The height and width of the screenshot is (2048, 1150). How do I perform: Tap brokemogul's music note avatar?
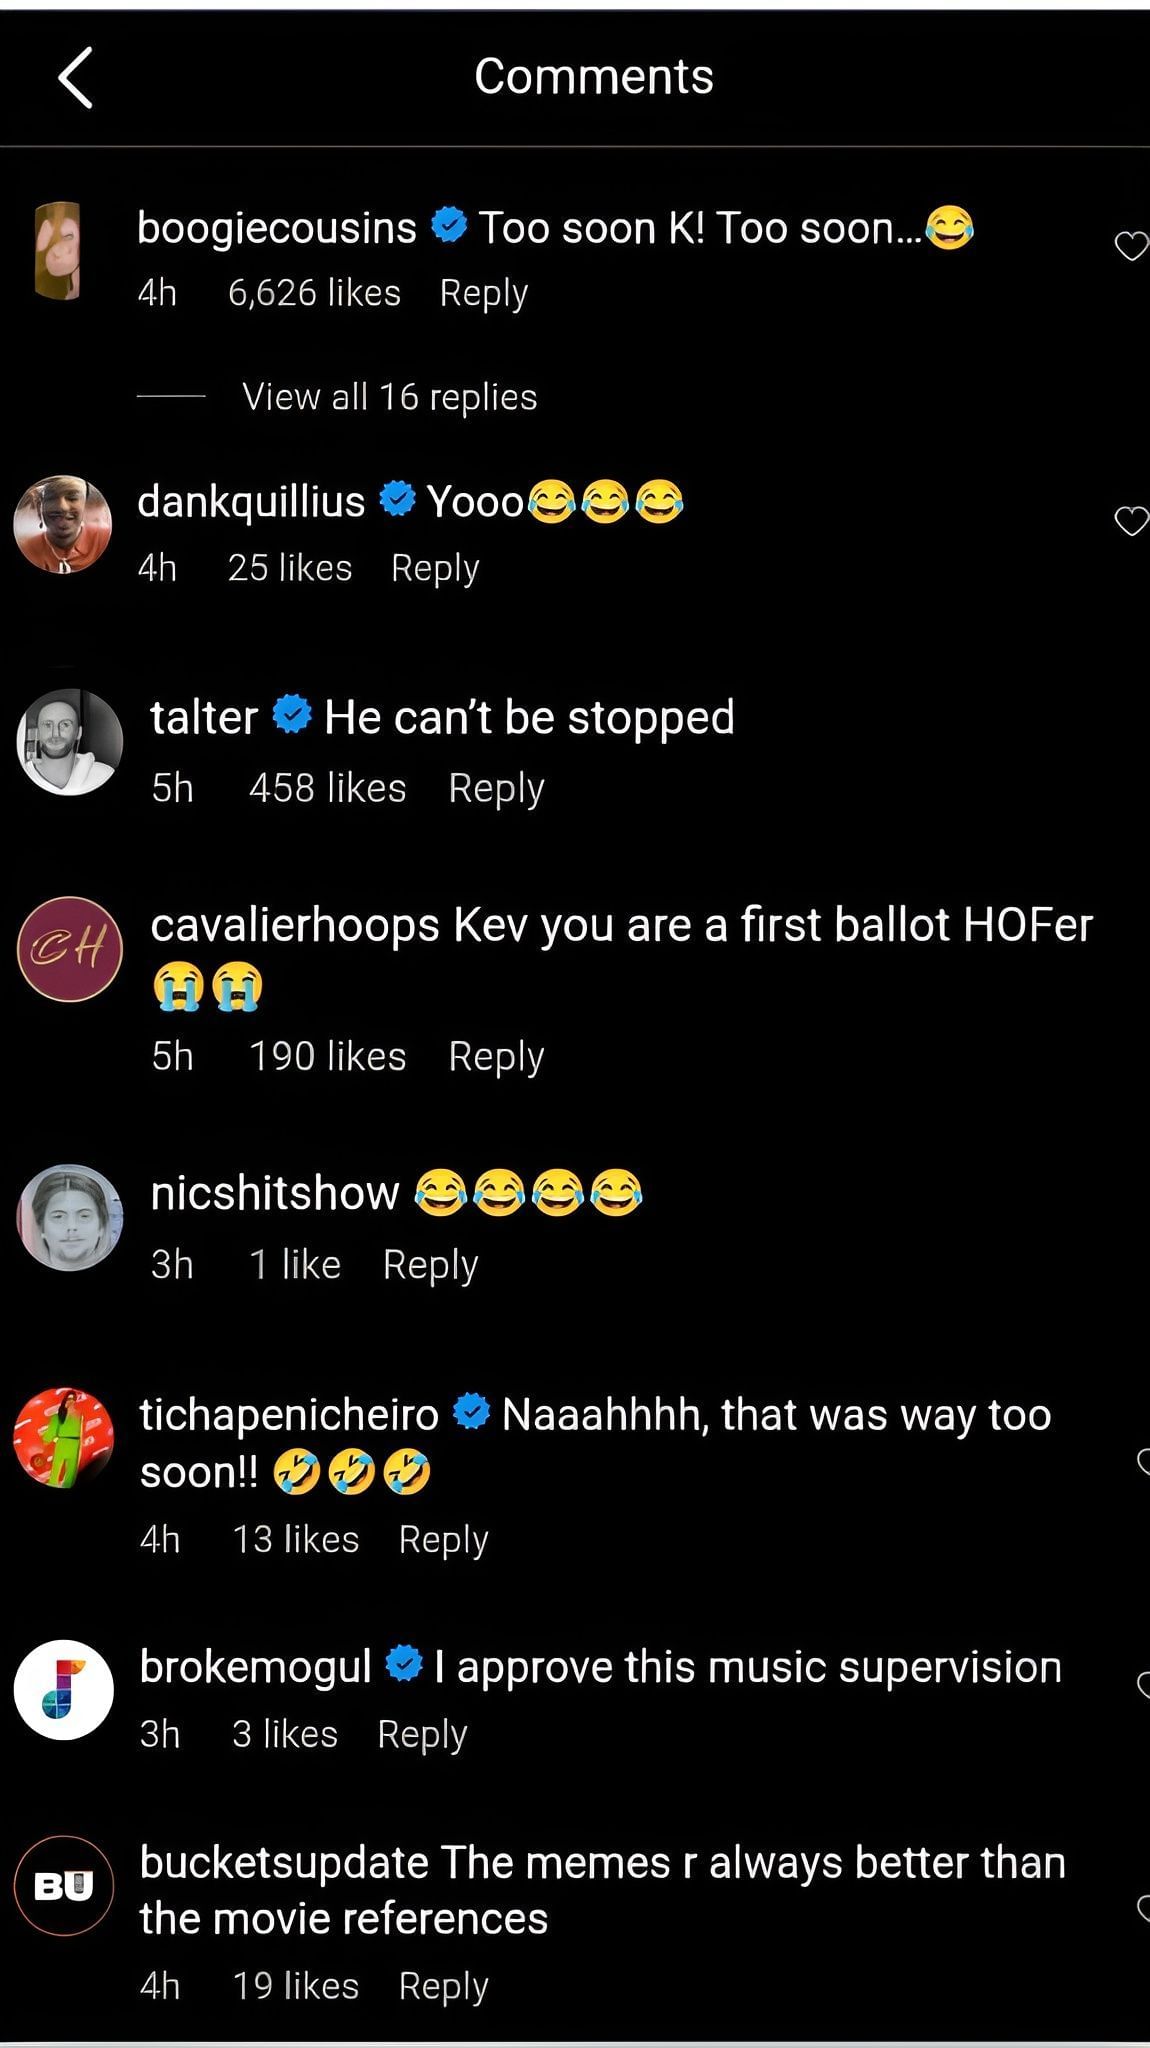(63, 1690)
